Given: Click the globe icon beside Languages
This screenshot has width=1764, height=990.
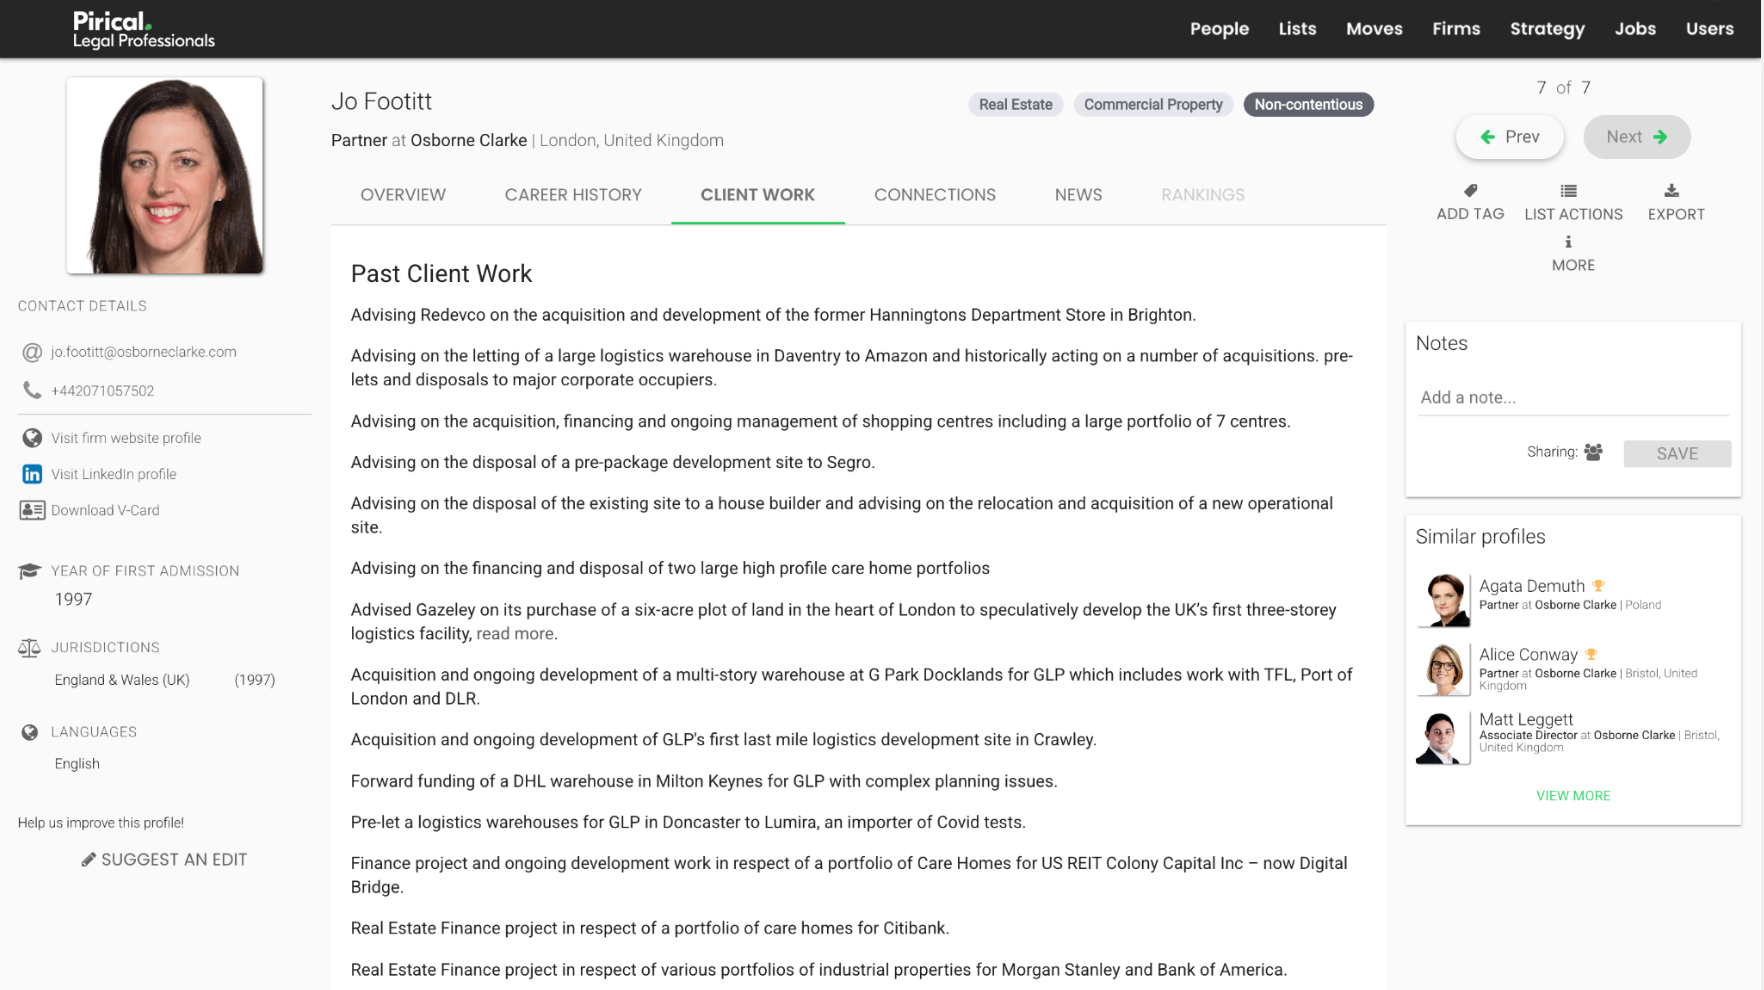Looking at the screenshot, I should click(x=30, y=732).
